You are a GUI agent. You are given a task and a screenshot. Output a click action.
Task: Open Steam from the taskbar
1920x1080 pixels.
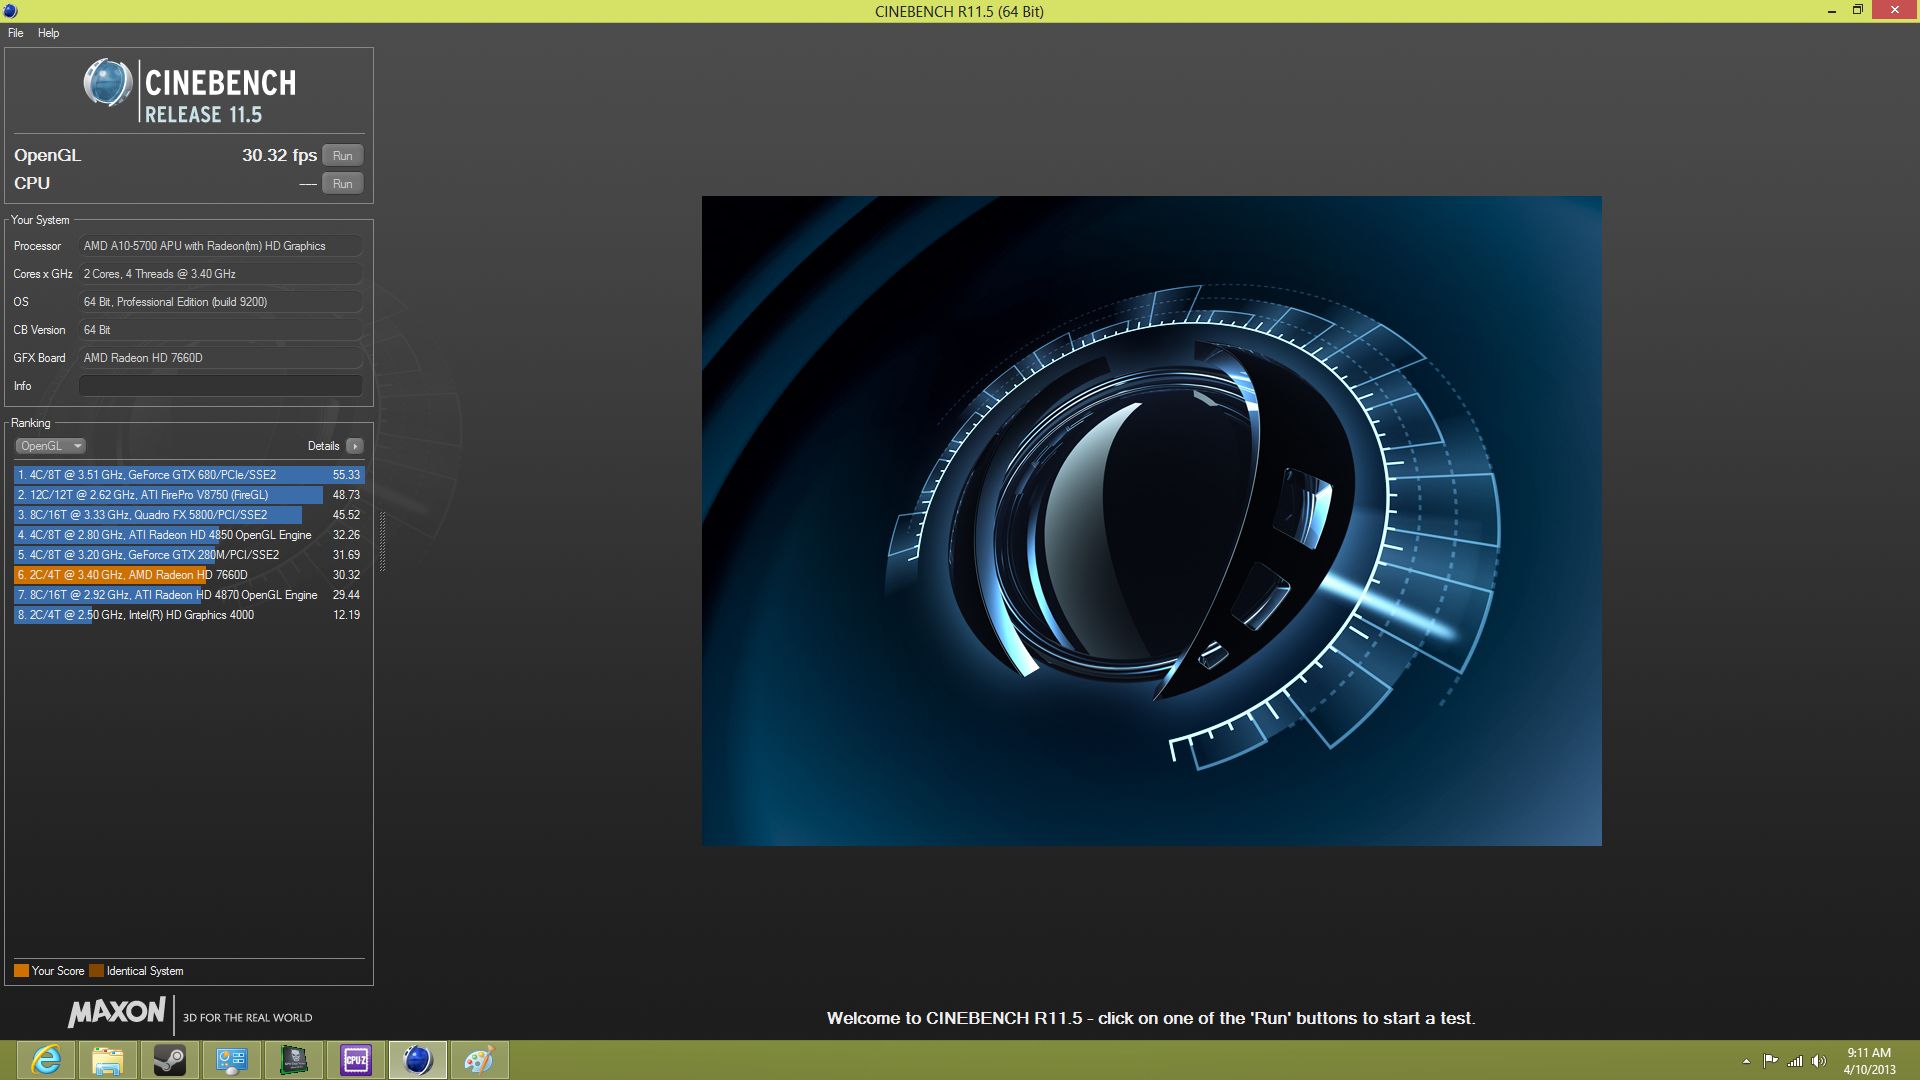170,1060
